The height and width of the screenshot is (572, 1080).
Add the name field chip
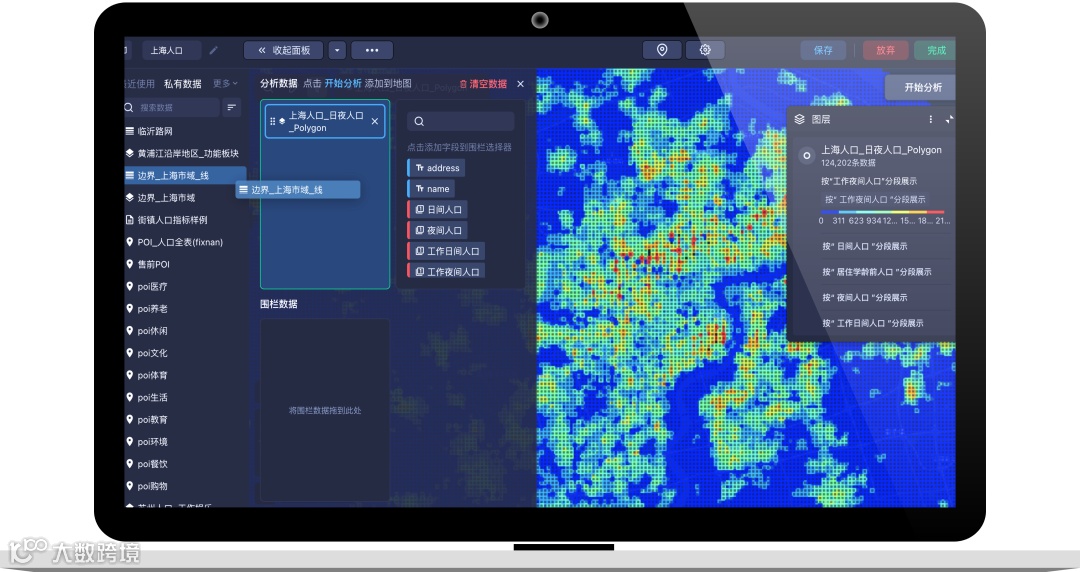[432, 189]
